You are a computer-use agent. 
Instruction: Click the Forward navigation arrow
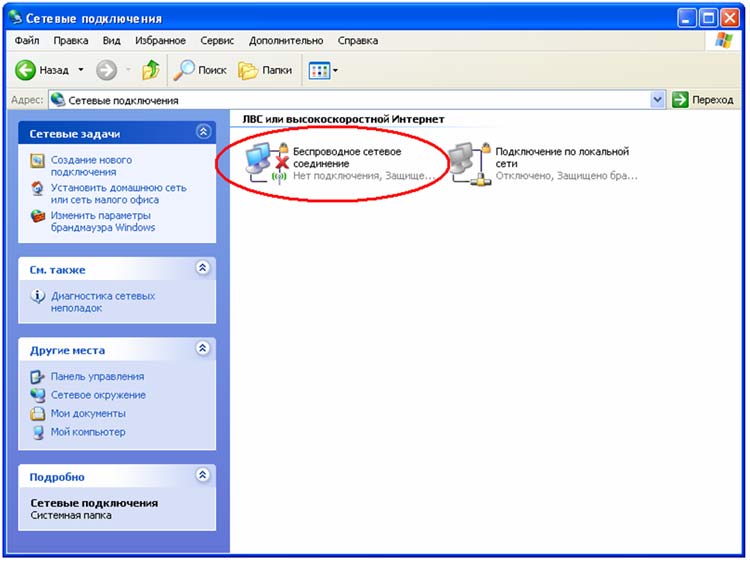[x=106, y=70]
